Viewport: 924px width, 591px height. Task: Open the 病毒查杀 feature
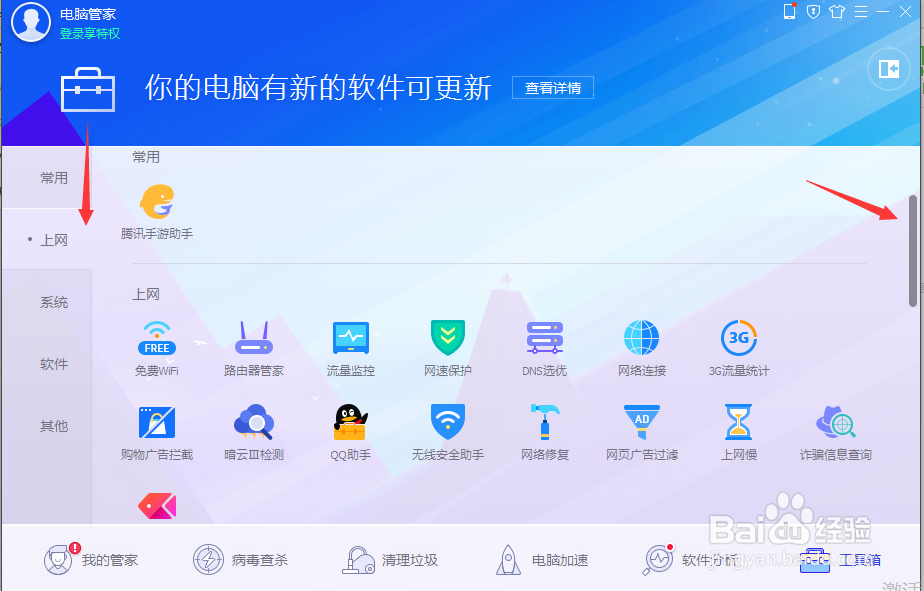pos(241,560)
